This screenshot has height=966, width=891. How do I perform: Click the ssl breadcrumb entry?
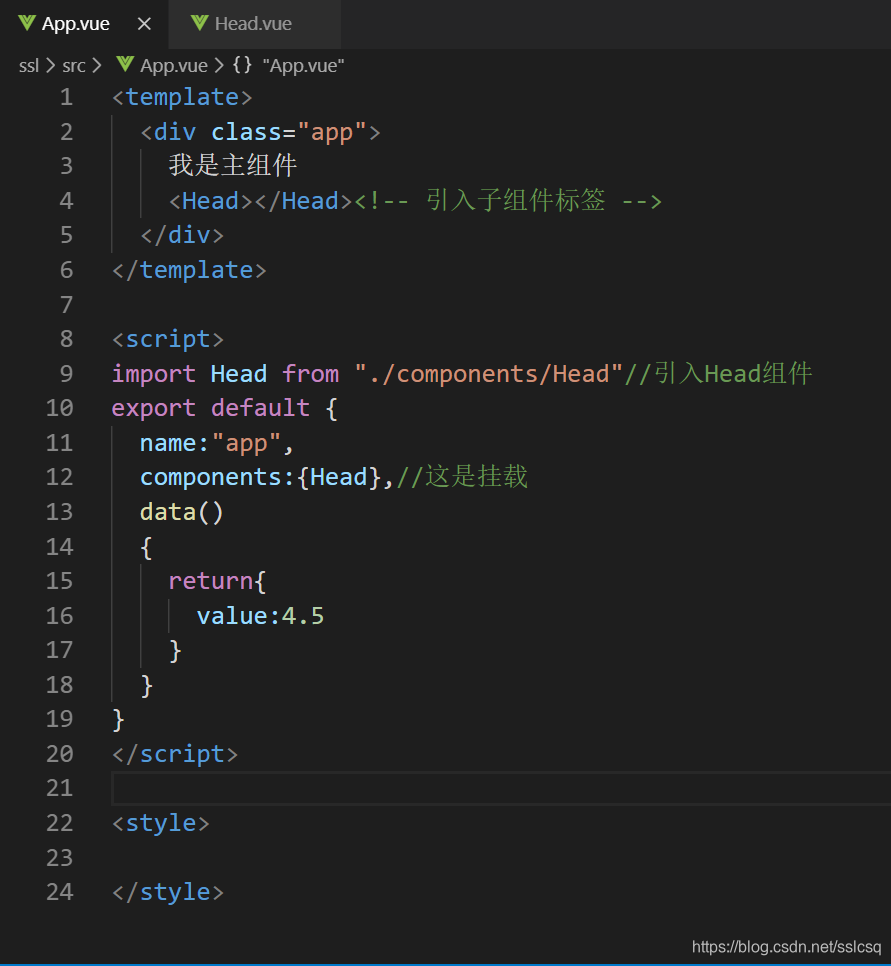point(28,65)
